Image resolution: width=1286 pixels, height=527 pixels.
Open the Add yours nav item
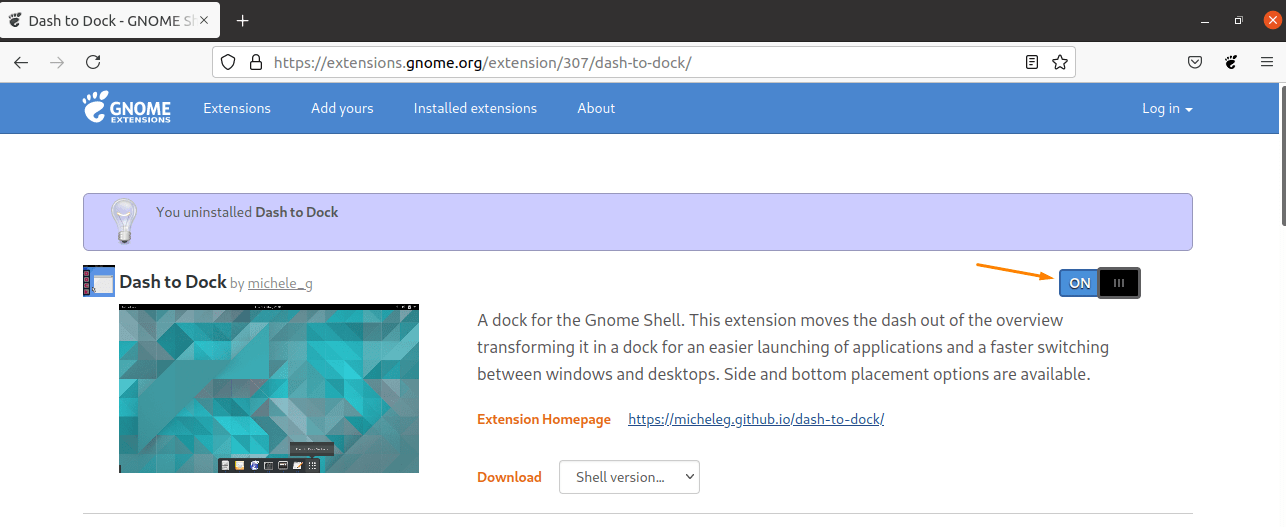342,108
